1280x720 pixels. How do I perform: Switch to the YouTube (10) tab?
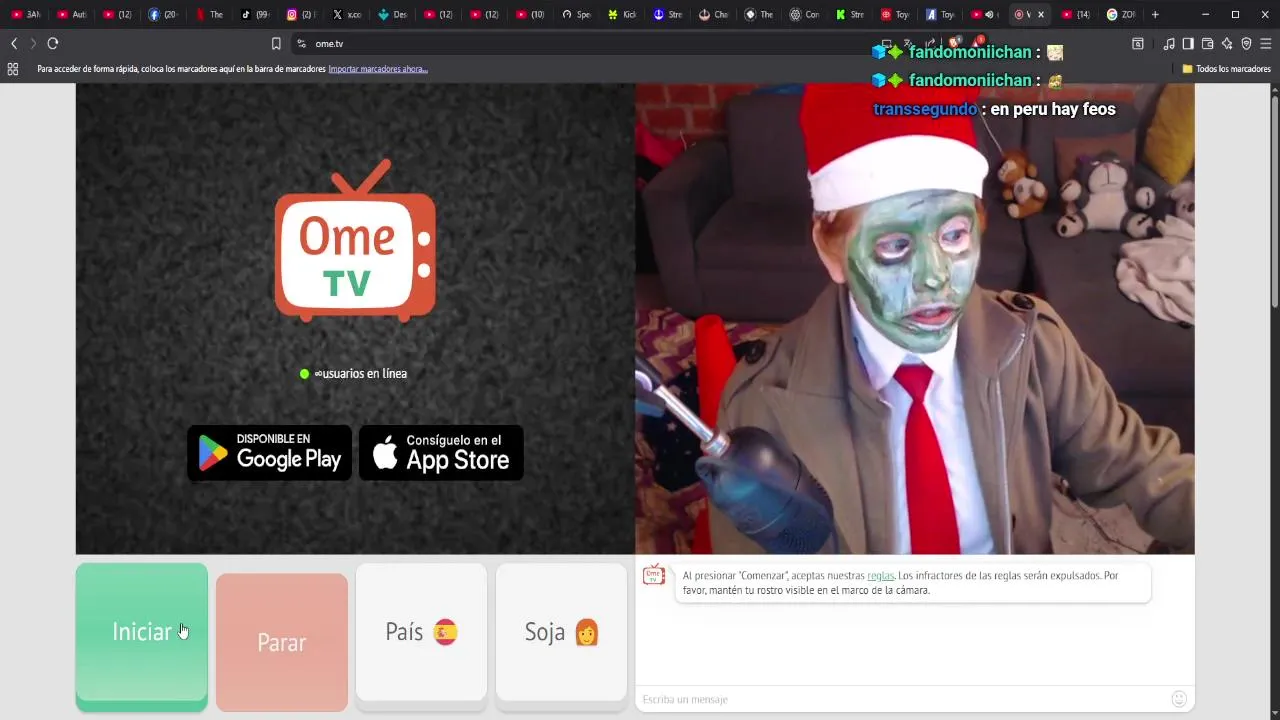[x=531, y=14]
